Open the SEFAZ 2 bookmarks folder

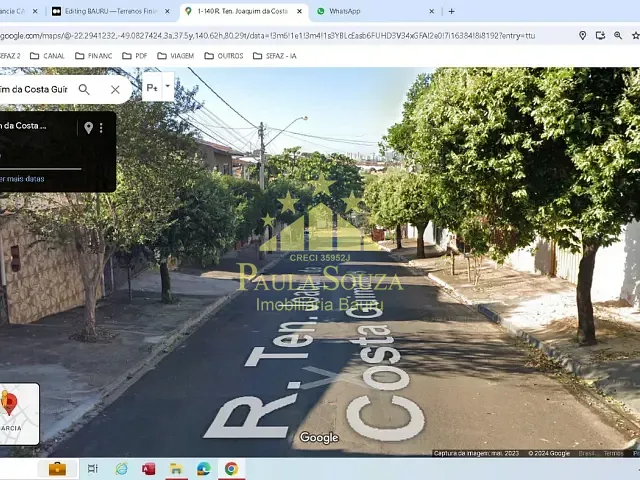[x=10, y=56]
